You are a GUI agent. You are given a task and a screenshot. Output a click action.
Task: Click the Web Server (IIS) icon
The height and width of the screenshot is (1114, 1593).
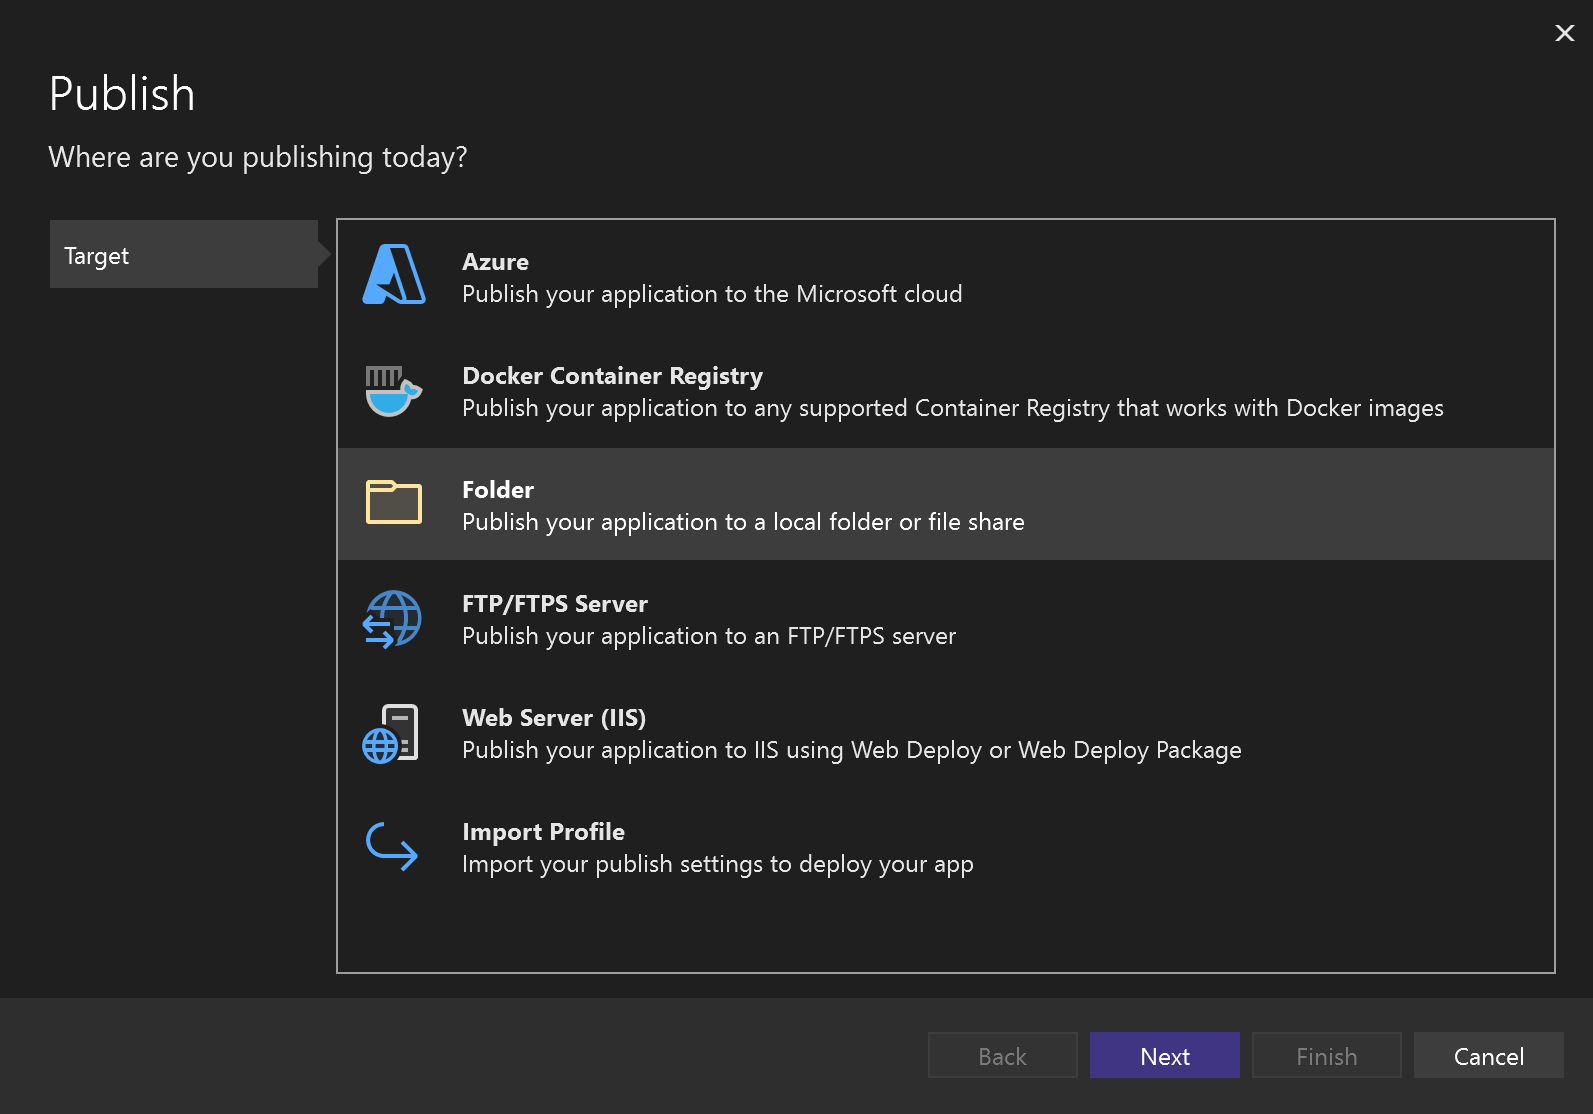point(391,733)
